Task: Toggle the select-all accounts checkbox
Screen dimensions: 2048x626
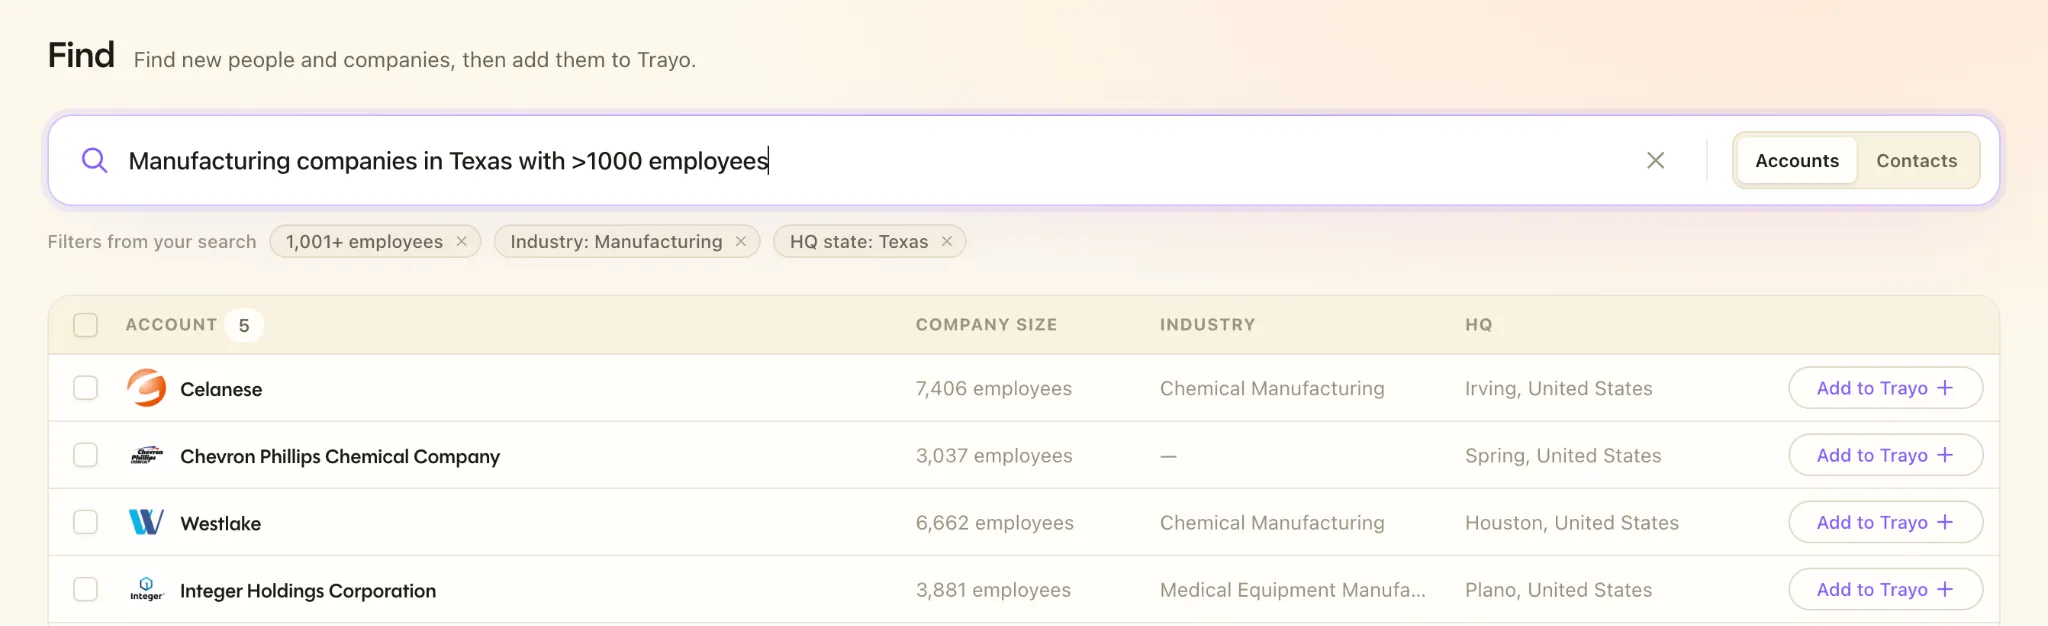Action: click(86, 325)
